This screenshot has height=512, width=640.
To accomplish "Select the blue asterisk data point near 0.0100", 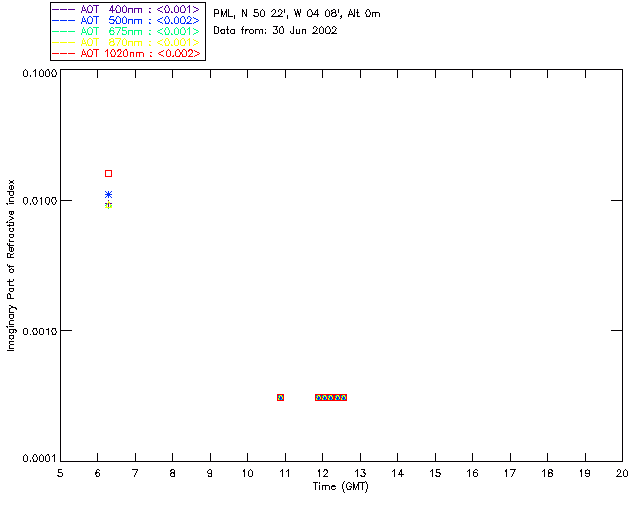I will tap(108, 195).
